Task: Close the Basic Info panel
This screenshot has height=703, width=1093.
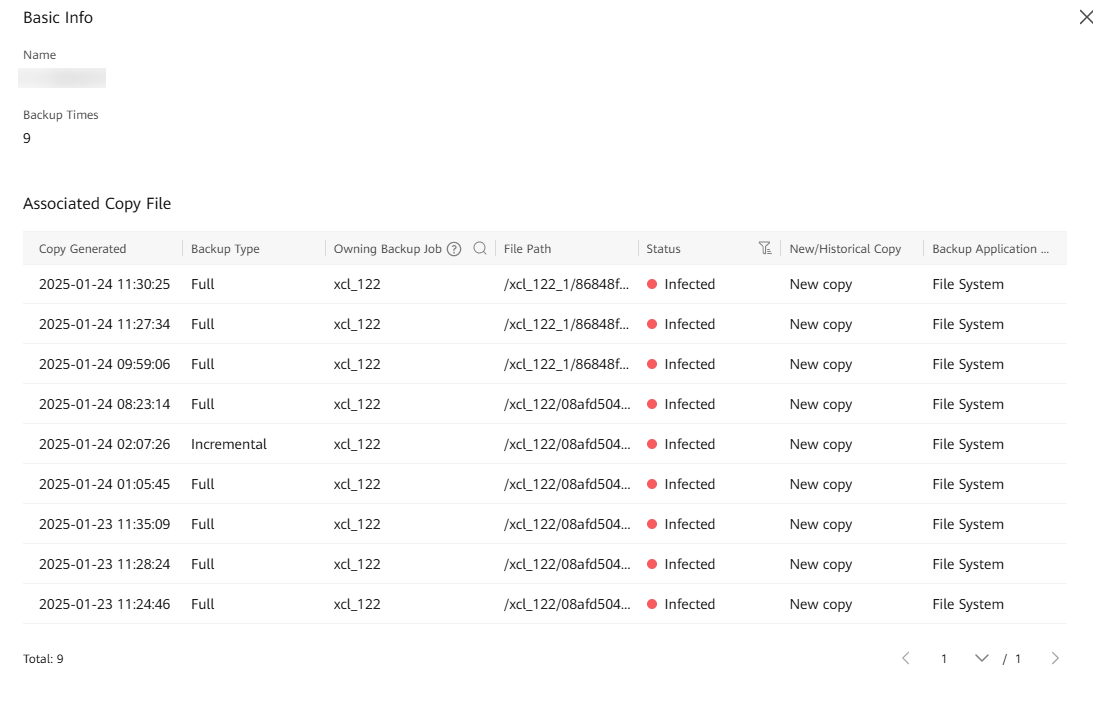Action: coord(1086,17)
